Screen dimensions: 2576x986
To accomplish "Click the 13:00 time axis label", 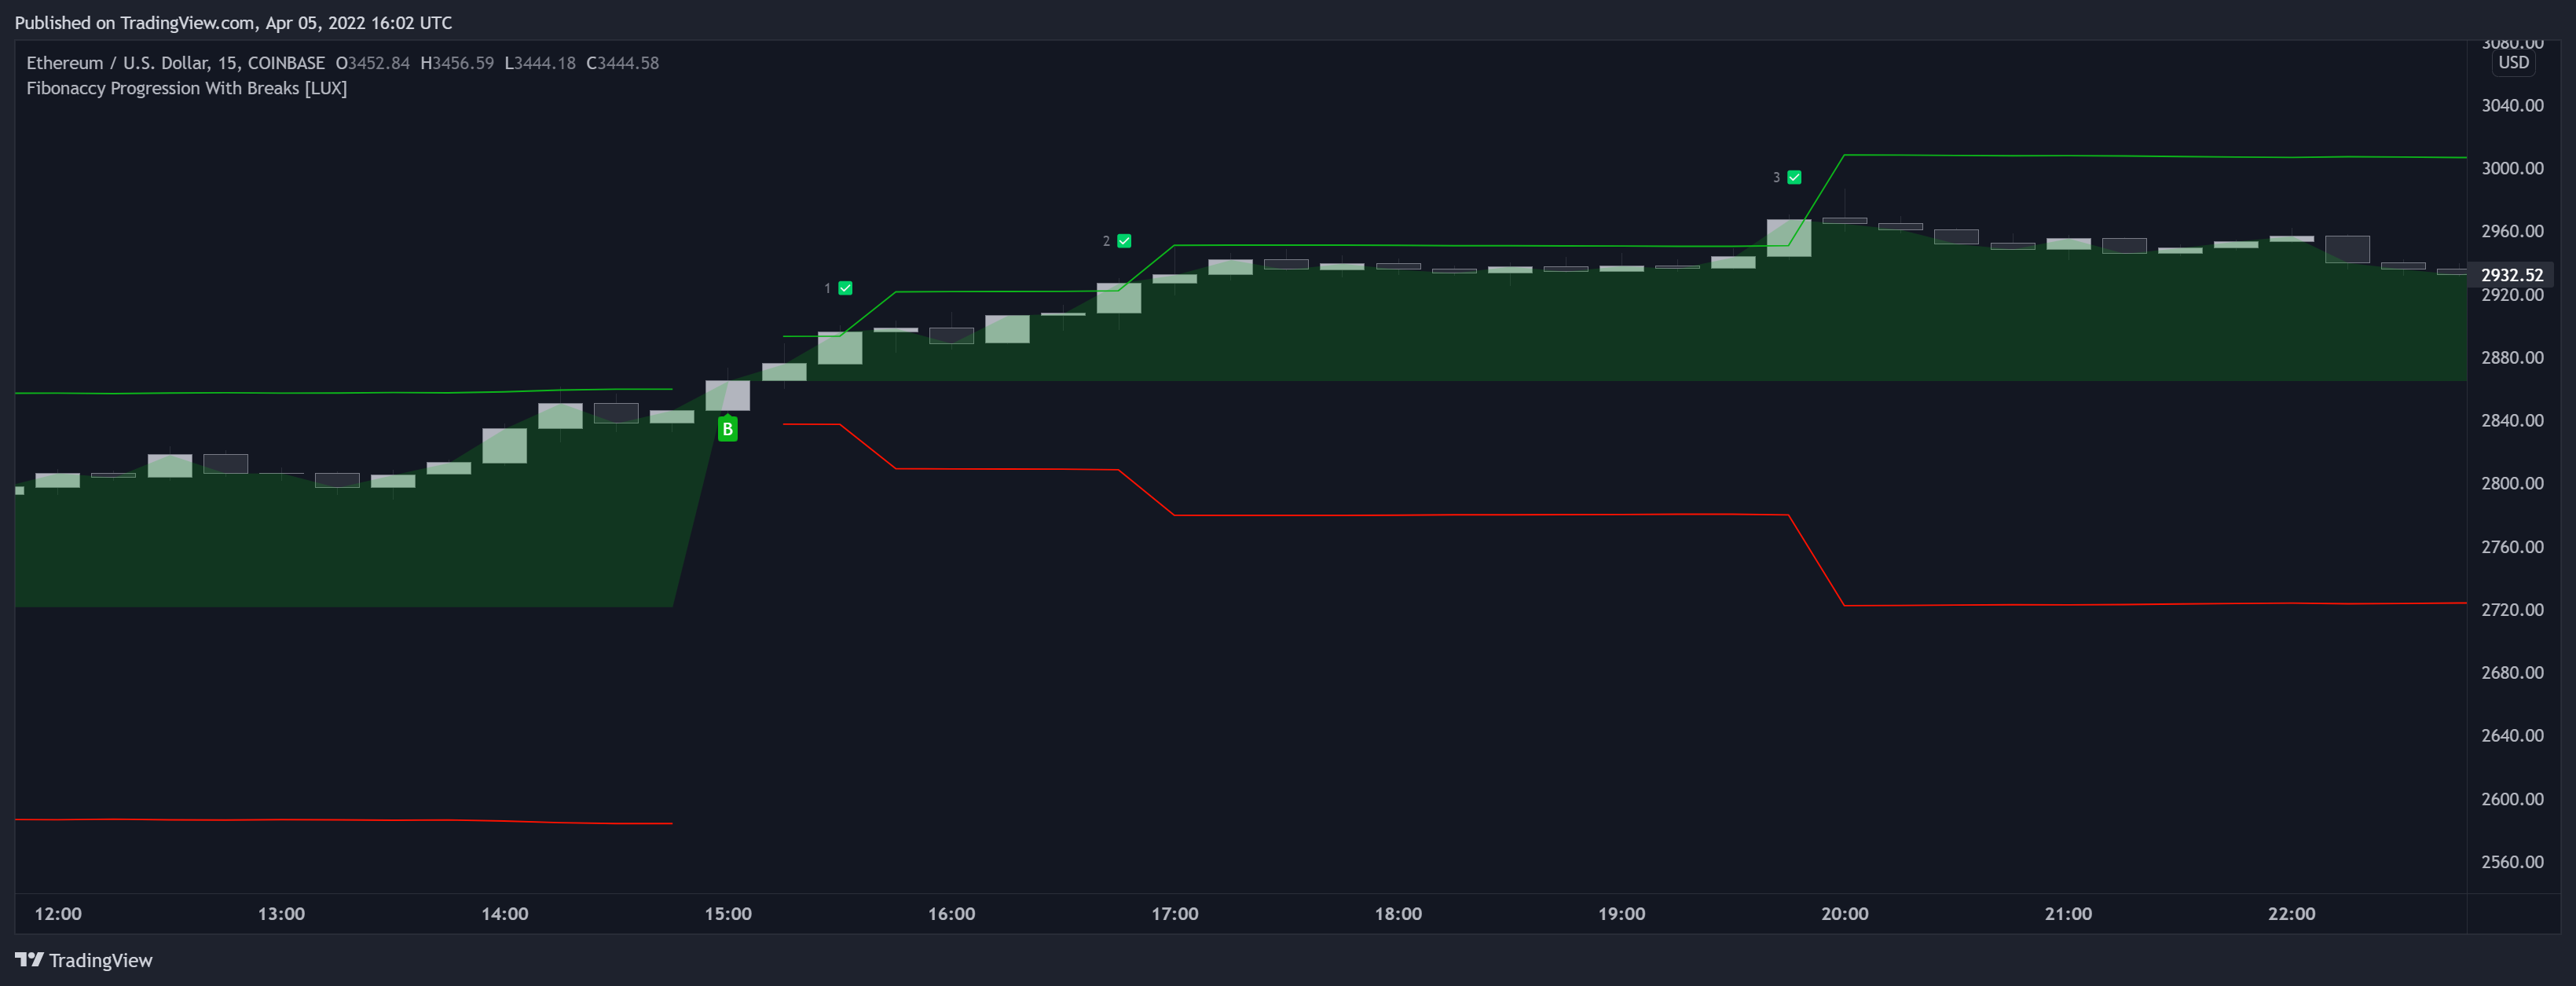I will [x=281, y=914].
